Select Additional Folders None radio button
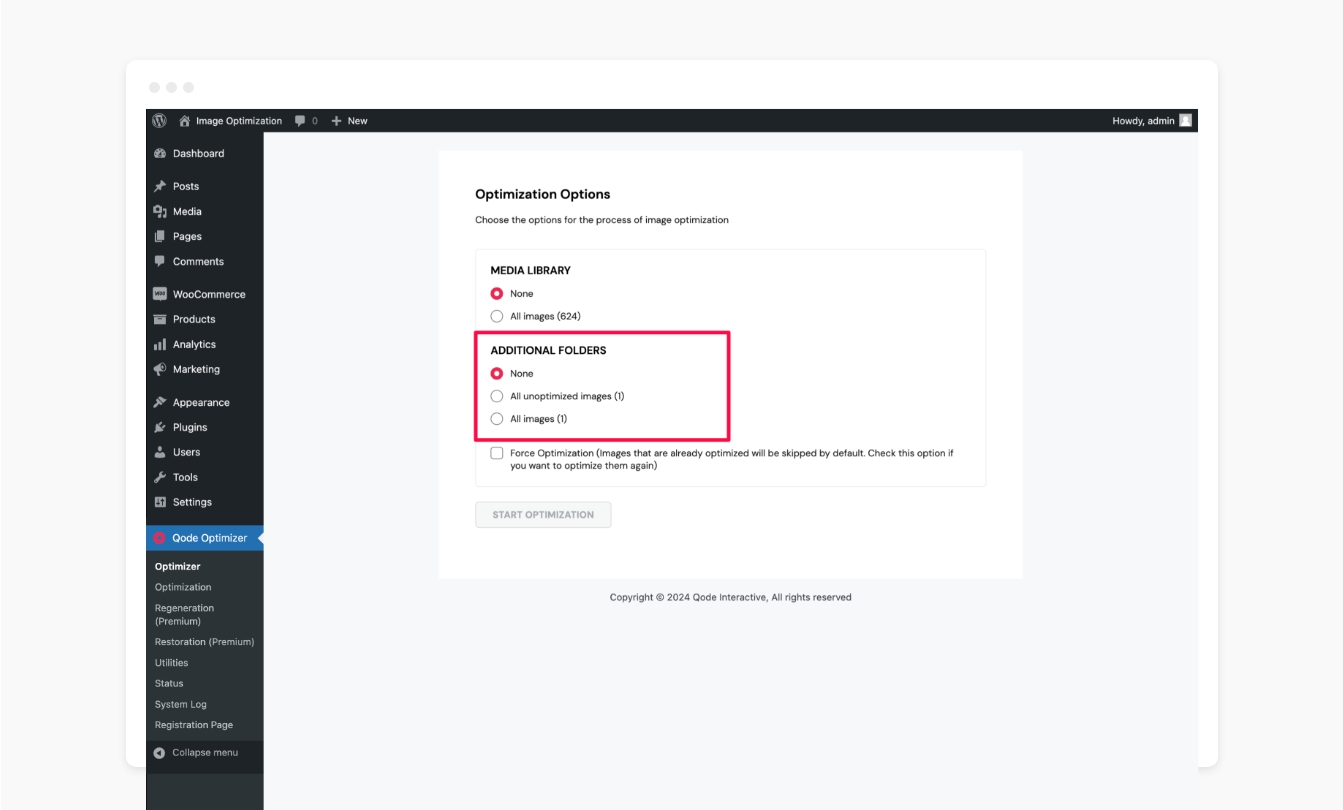The height and width of the screenshot is (810, 1343). coord(497,373)
